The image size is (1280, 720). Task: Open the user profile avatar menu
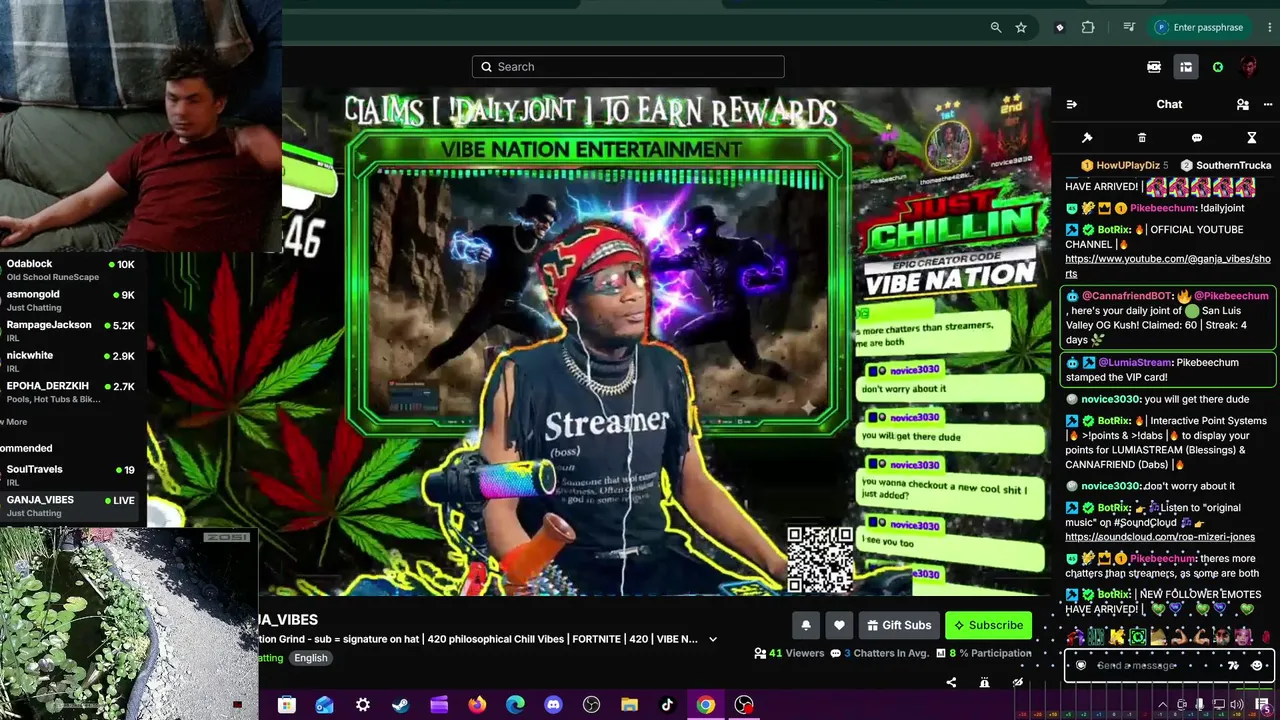(x=1248, y=67)
